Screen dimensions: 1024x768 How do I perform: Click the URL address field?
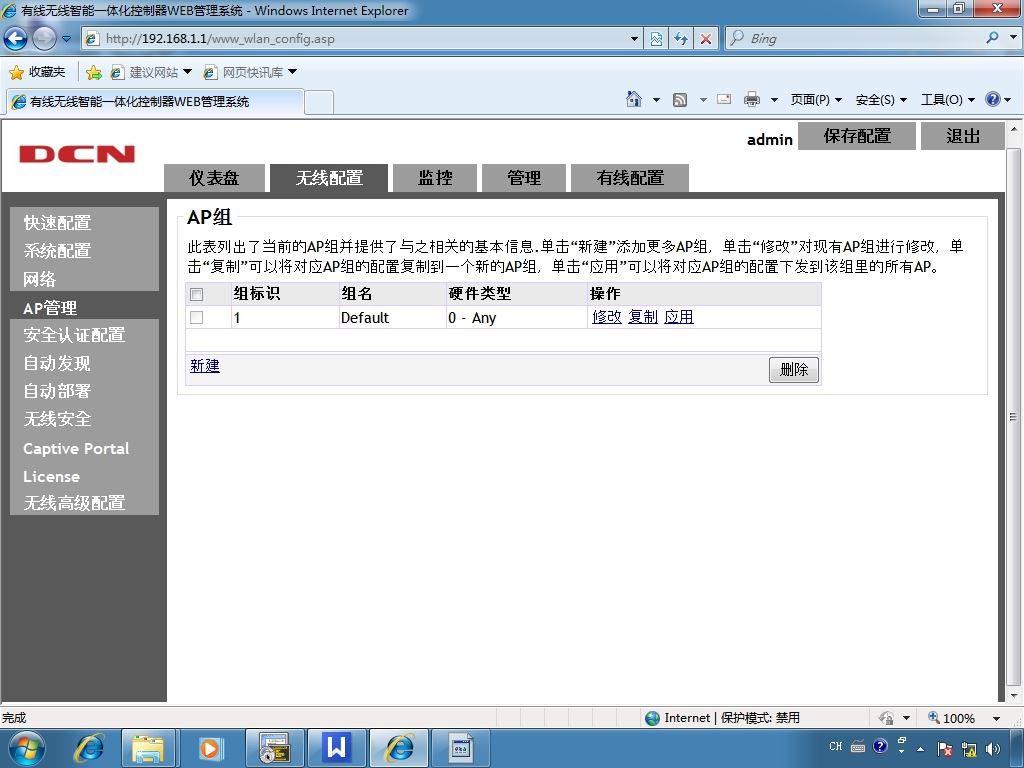362,39
